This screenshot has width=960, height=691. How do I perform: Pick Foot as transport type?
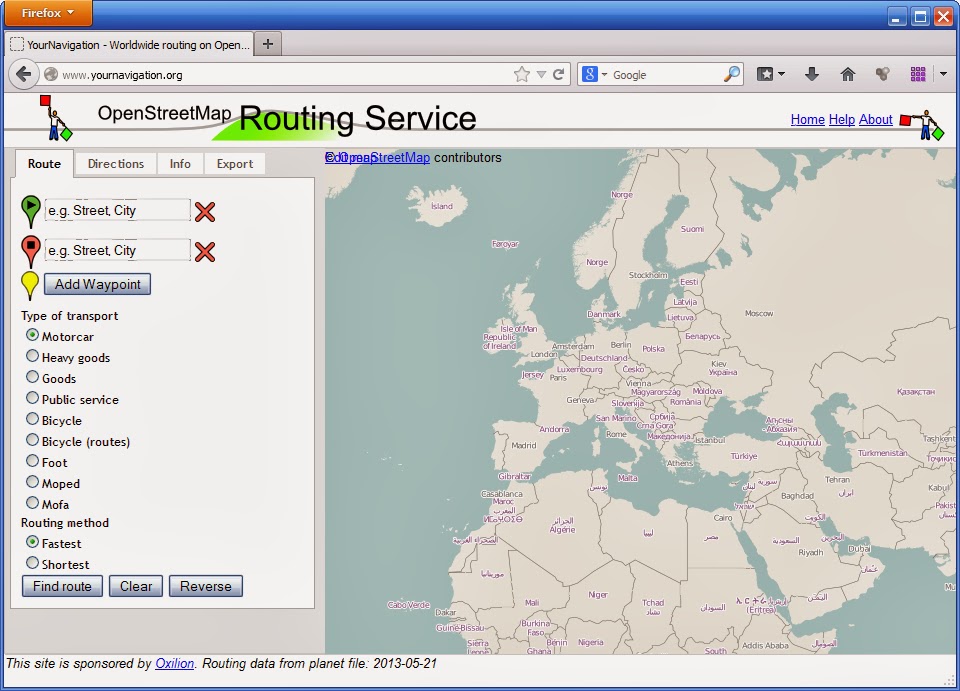point(32,460)
